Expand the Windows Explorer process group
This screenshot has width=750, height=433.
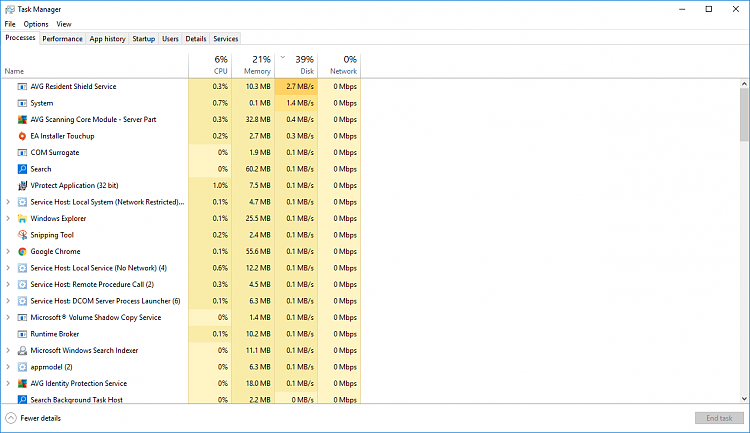coord(8,219)
